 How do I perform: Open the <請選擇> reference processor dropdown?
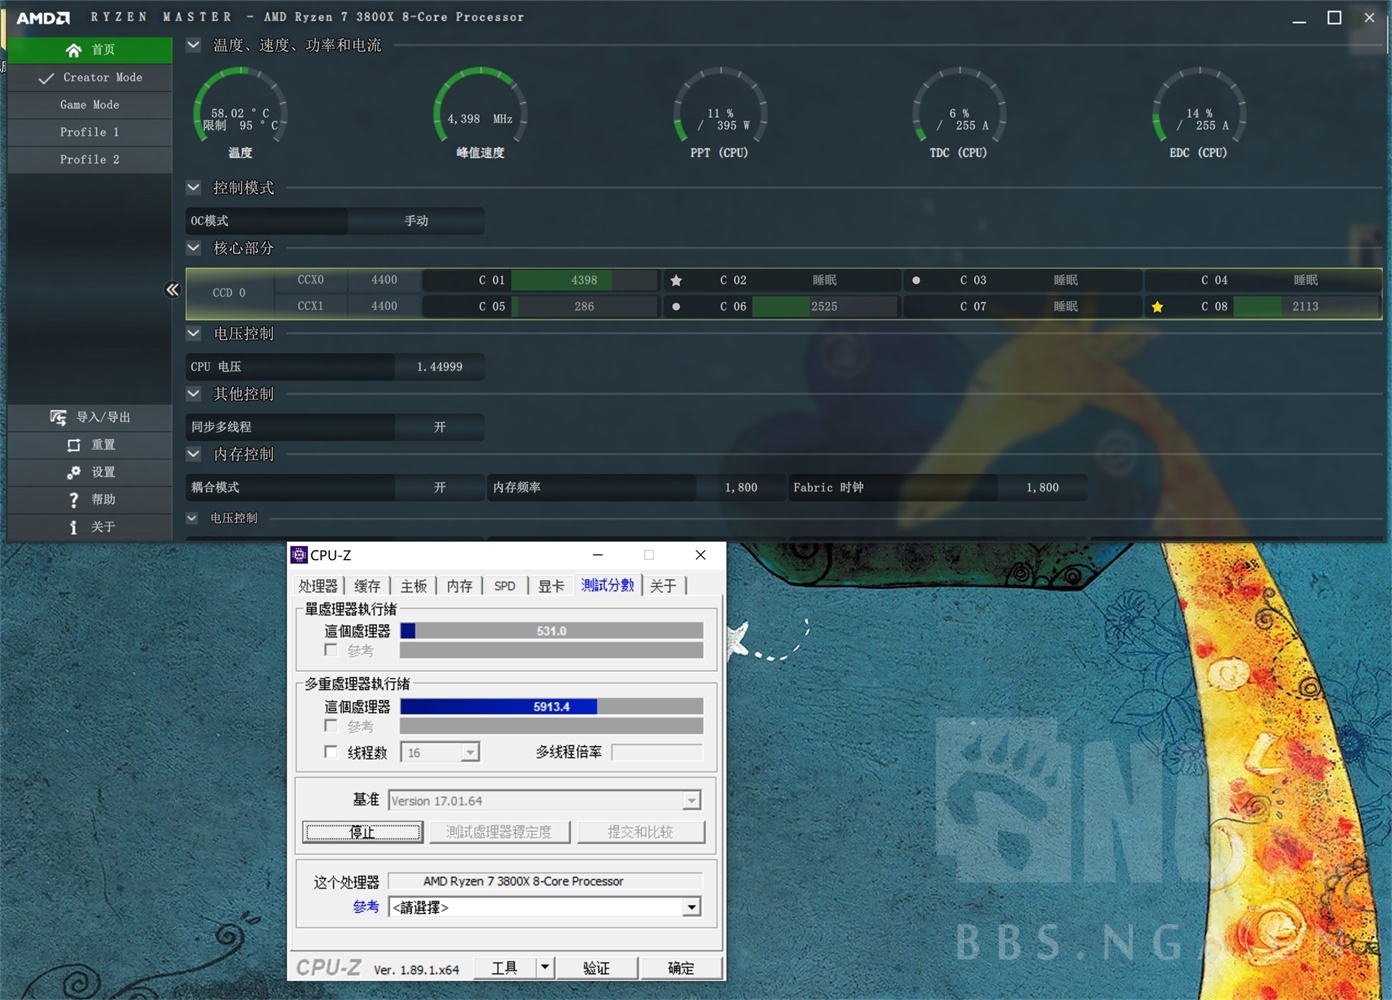[690, 907]
